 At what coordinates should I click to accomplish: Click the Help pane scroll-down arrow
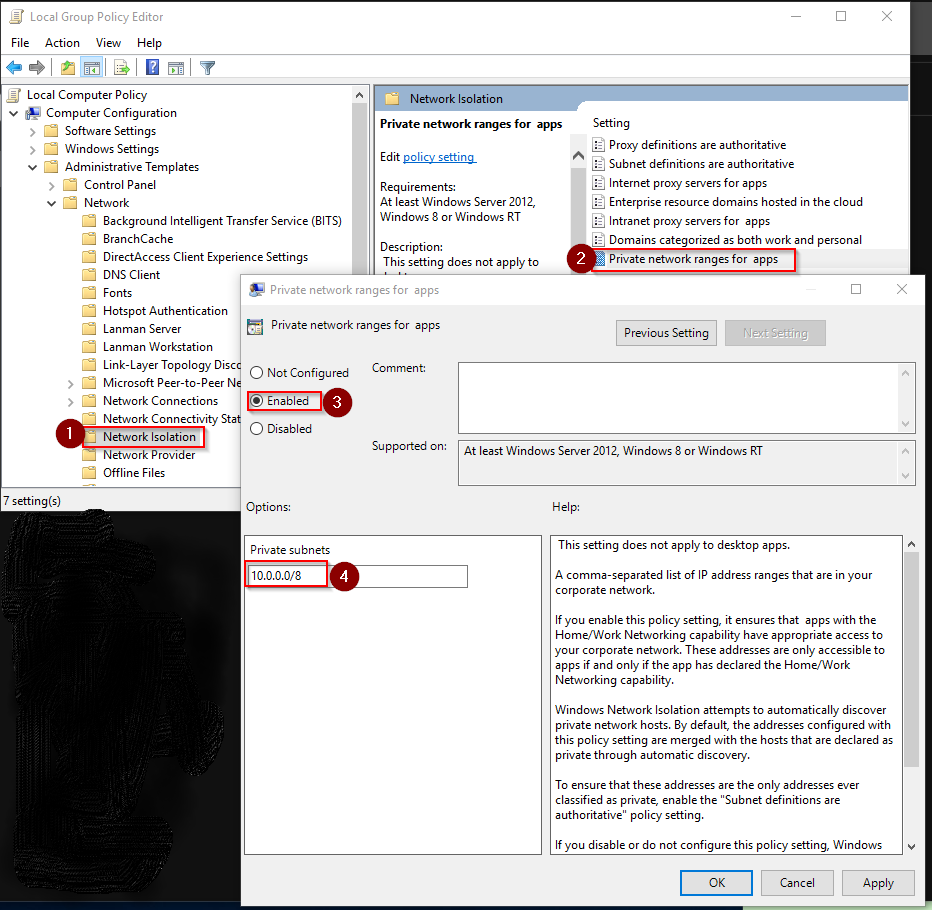911,846
